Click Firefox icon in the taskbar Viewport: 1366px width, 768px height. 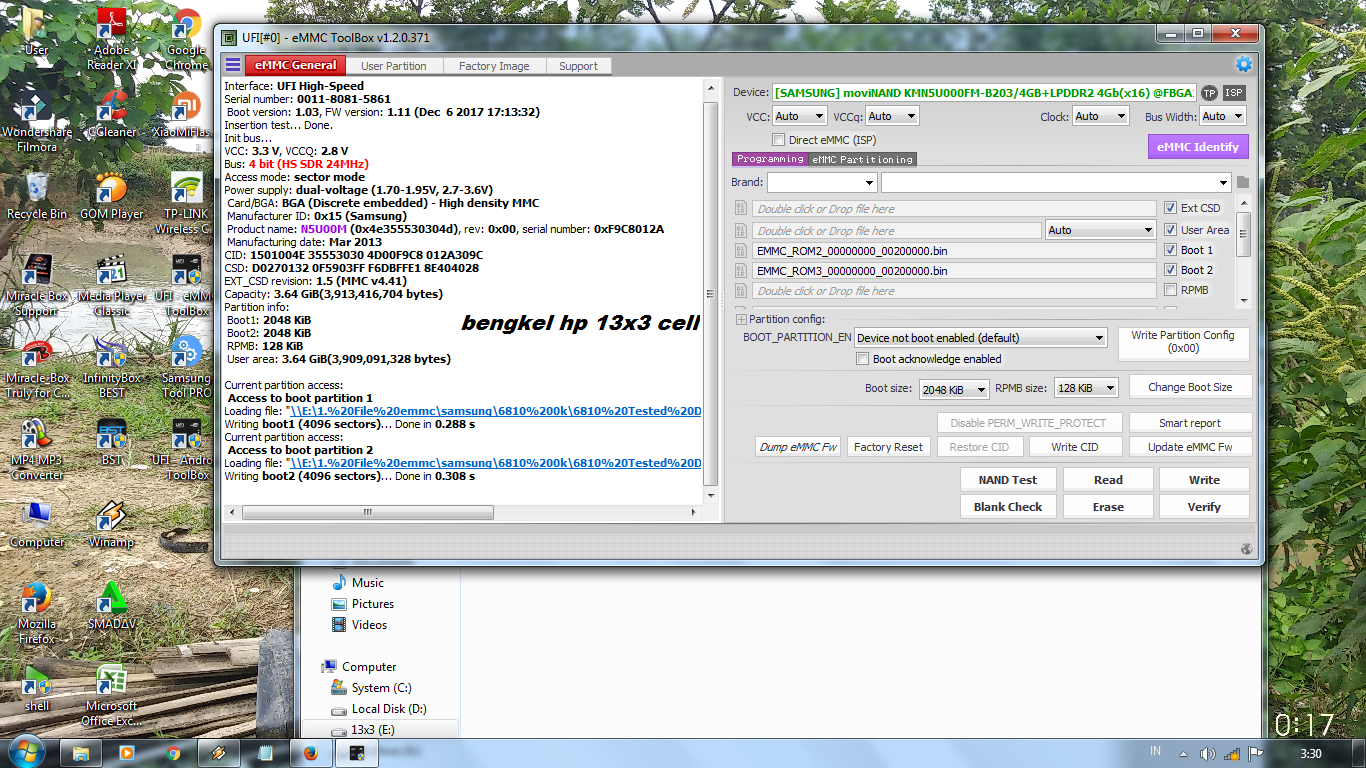310,752
